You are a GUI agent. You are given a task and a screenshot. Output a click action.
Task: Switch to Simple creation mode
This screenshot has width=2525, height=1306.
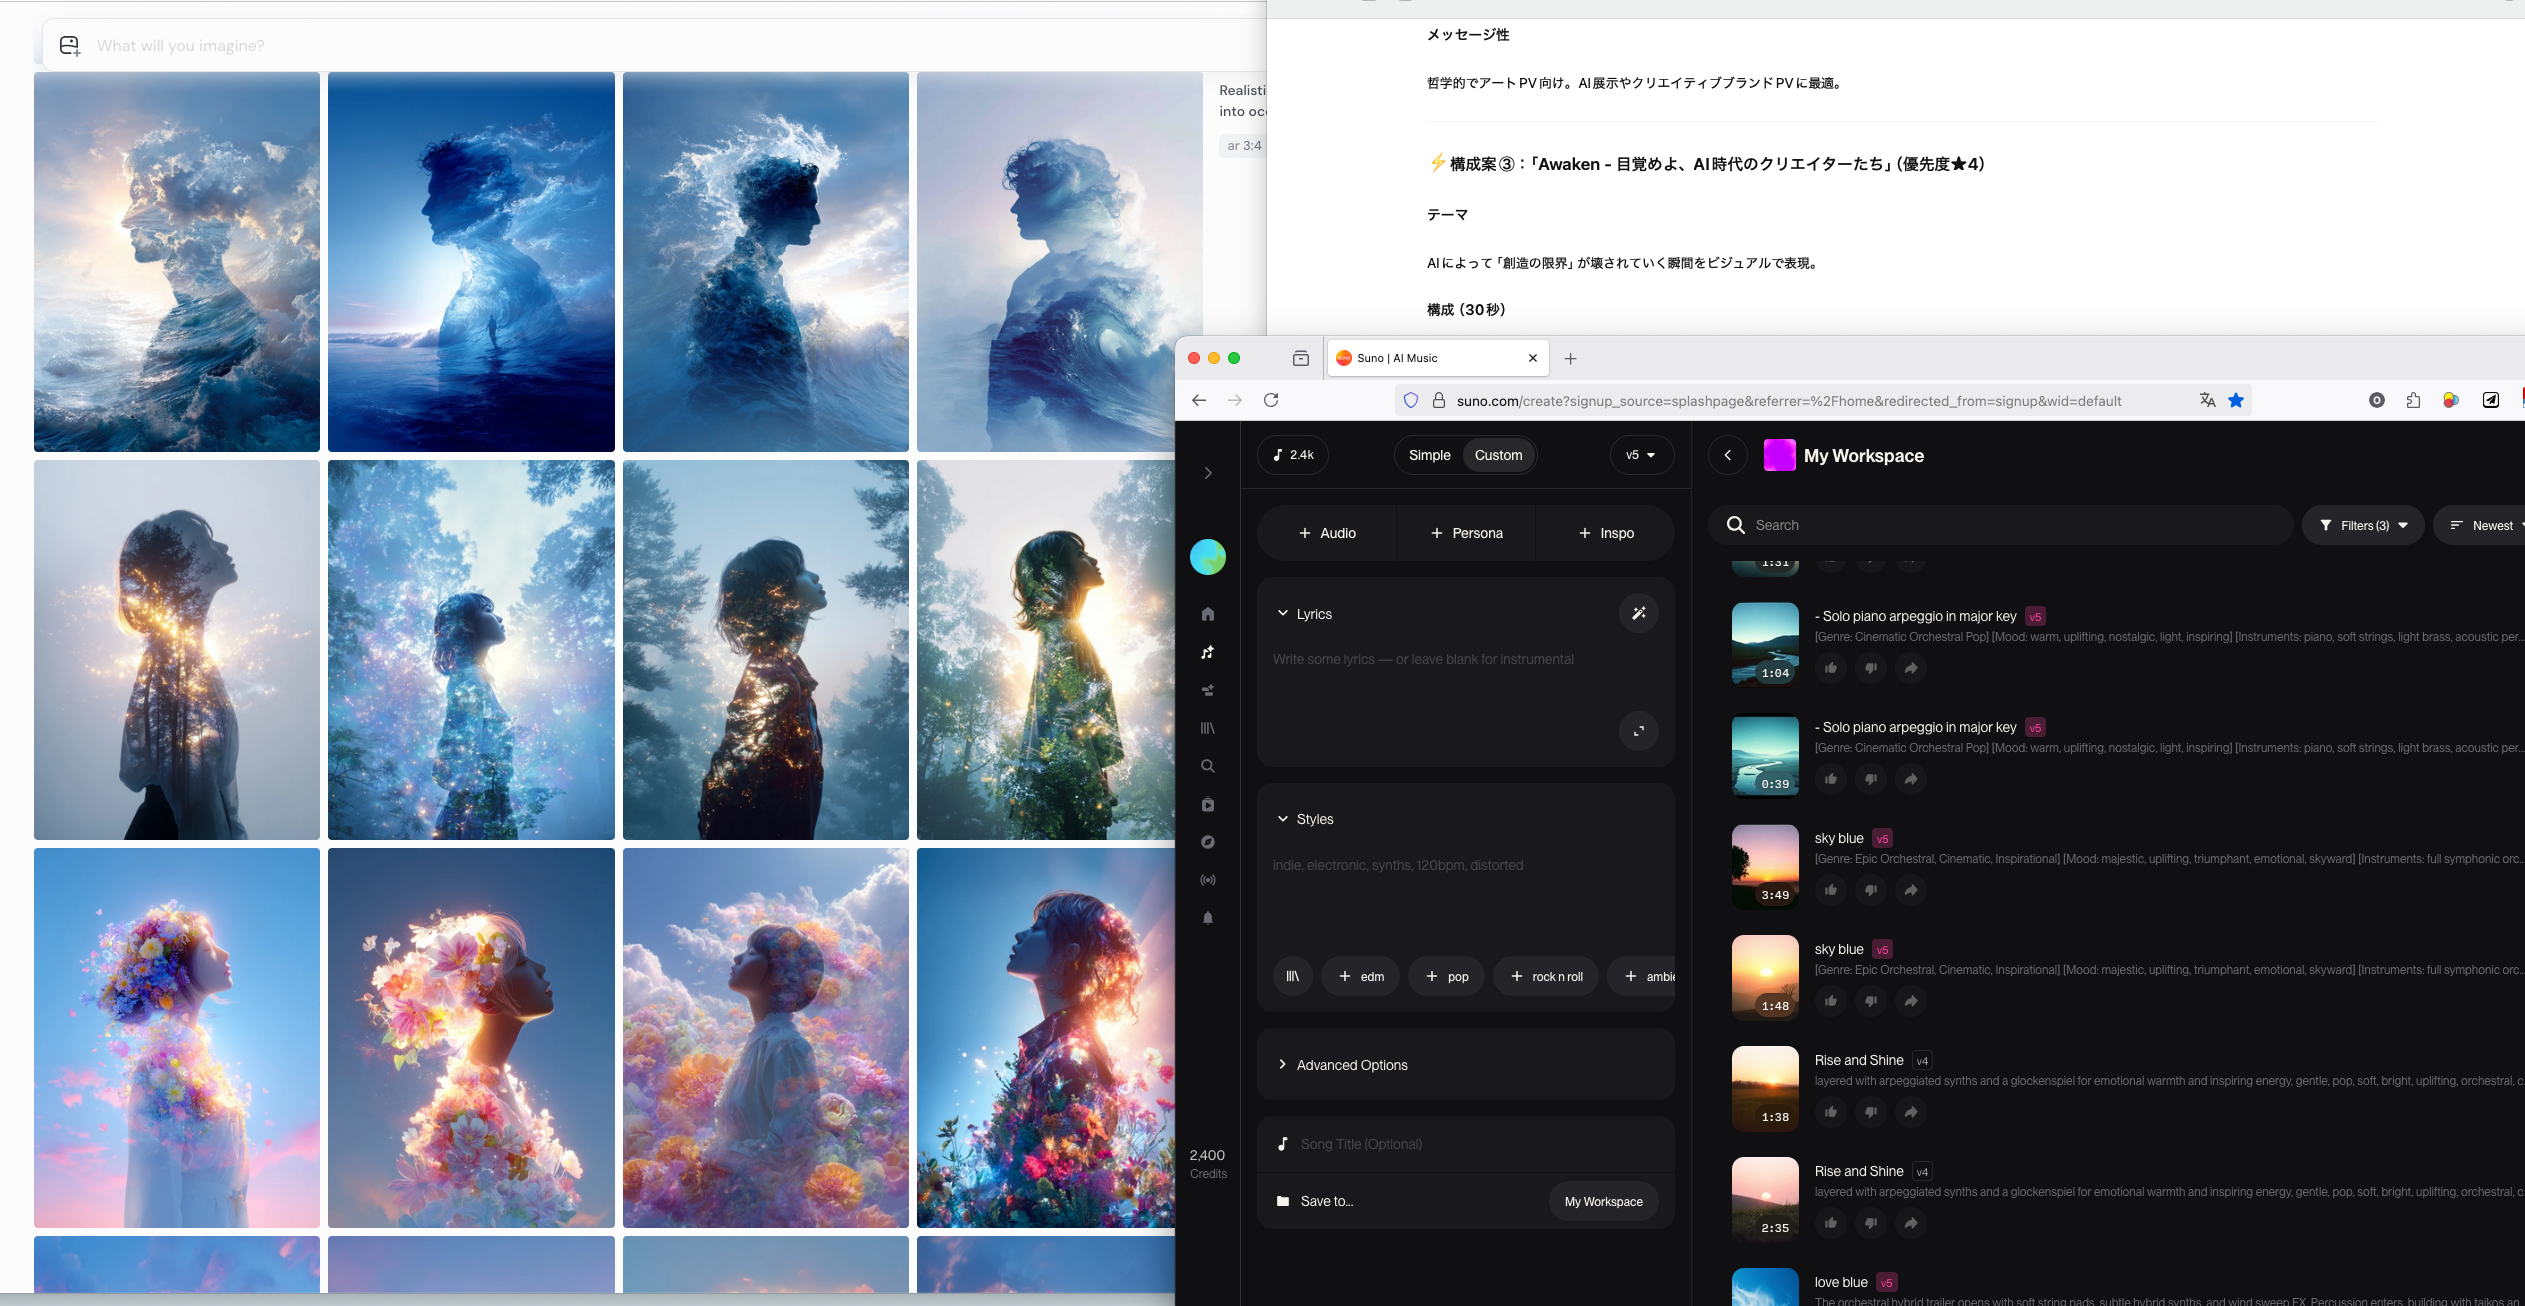pyautogui.click(x=1429, y=455)
